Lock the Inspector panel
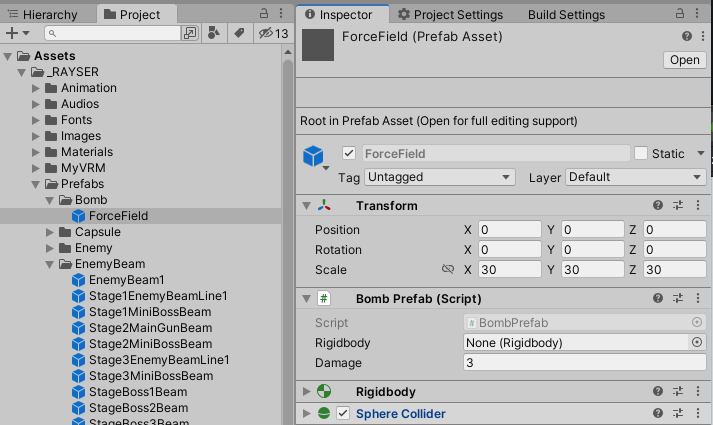The width and height of the screenshot is (713, 425). coord(680,13)
